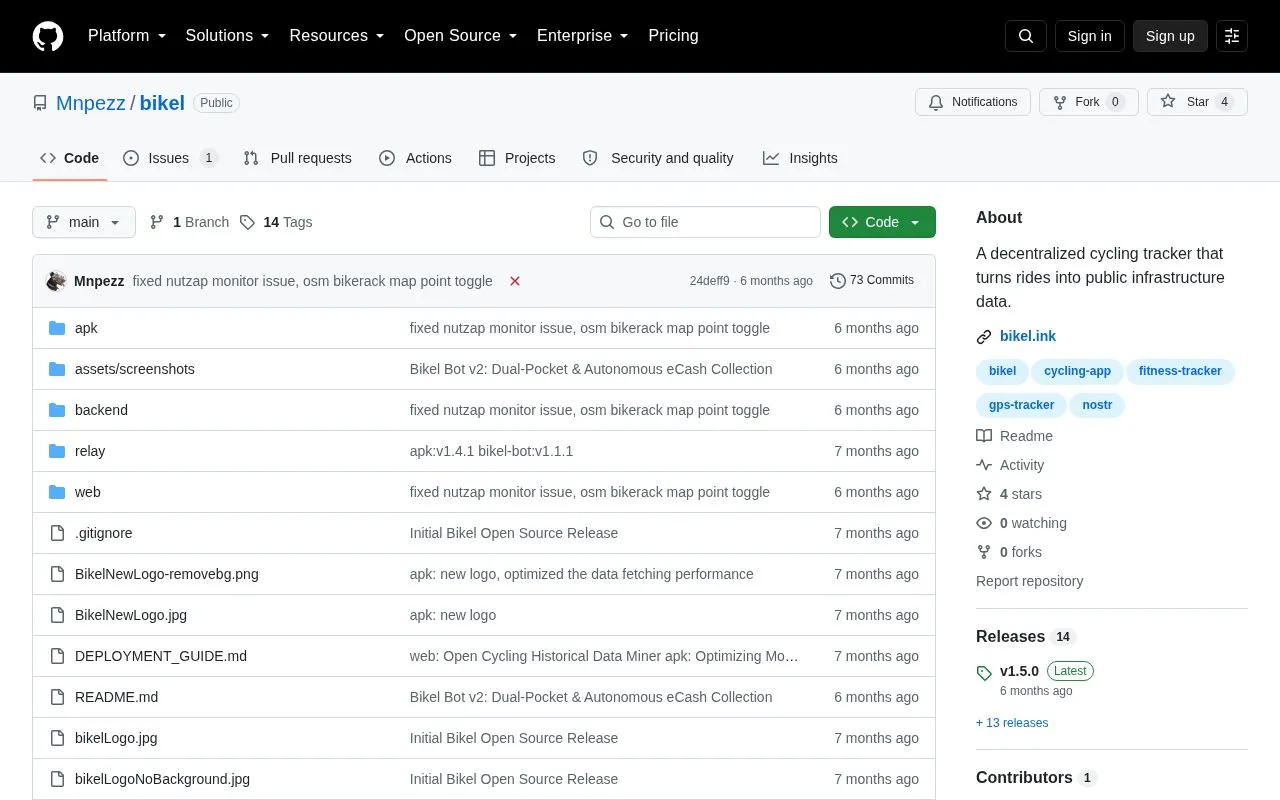This screenshot has height=800, width=1280.
Task: Click the Go to file search field
Action: point(705,222)
